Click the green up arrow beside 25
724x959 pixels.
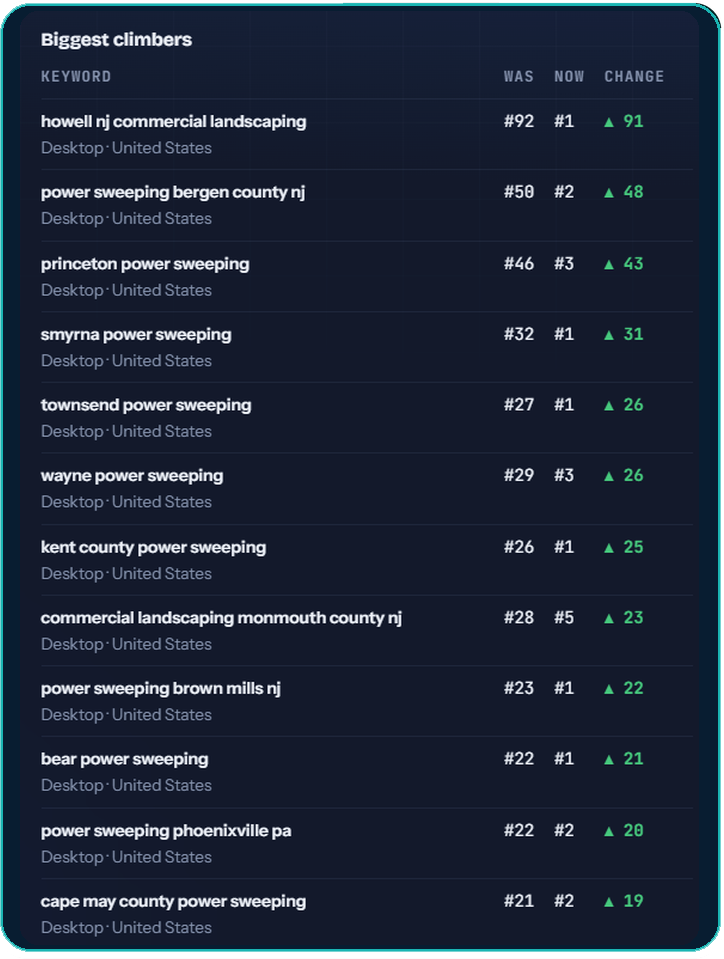608,547
